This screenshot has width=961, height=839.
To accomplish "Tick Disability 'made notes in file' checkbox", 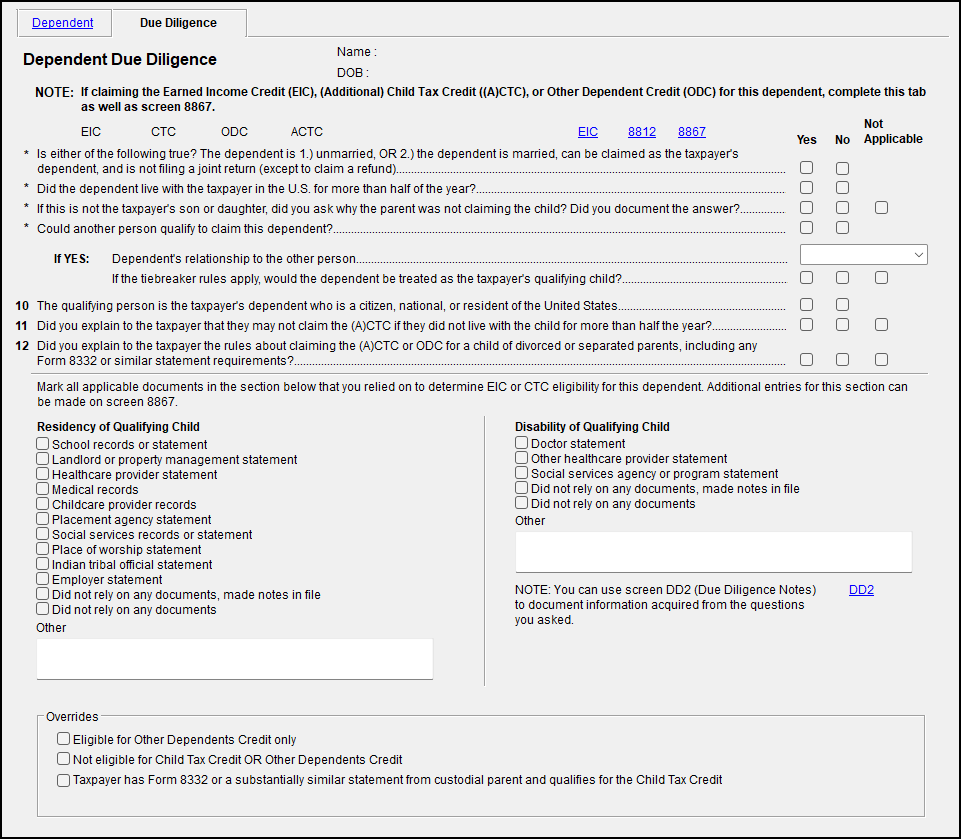I will (x=522, y=488).
